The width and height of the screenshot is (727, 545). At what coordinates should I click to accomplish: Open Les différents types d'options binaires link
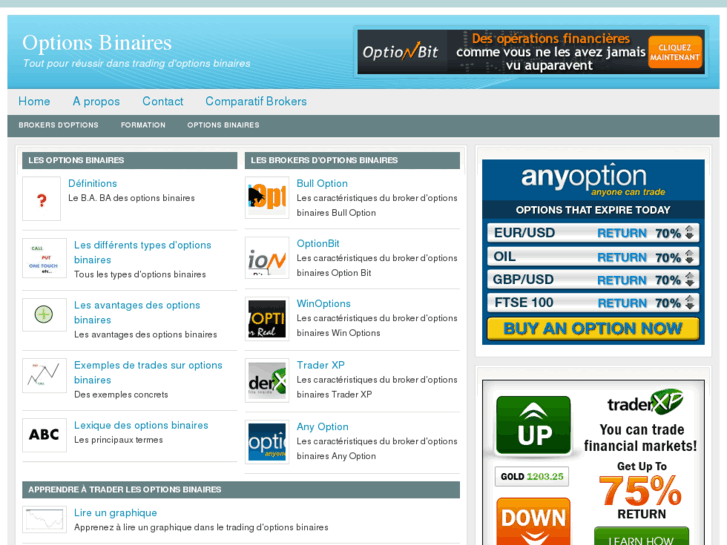click(x=142, y=252)
